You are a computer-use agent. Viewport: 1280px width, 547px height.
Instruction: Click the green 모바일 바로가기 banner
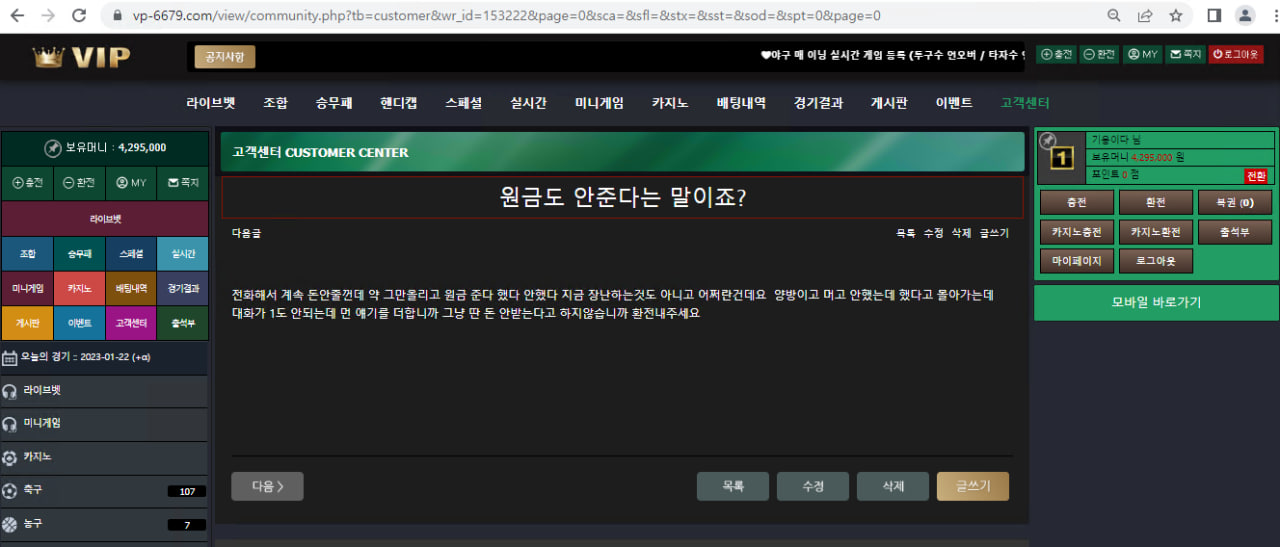pos(1155,302)
